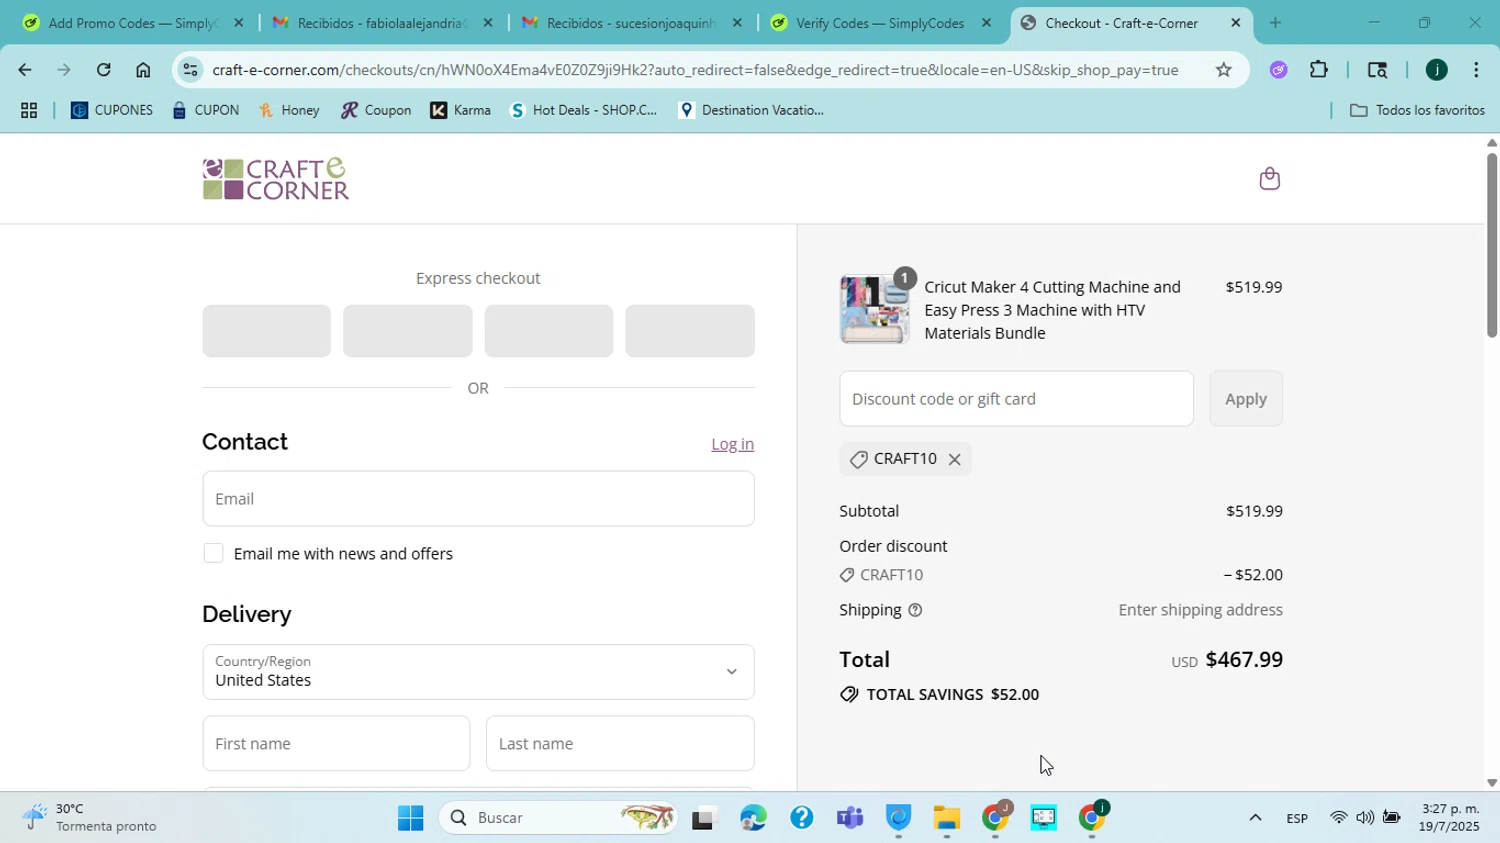1500x843 pixels.
Task: Switch to Verify Codes SimplyCodes tab
Action: tap(881, 23)
